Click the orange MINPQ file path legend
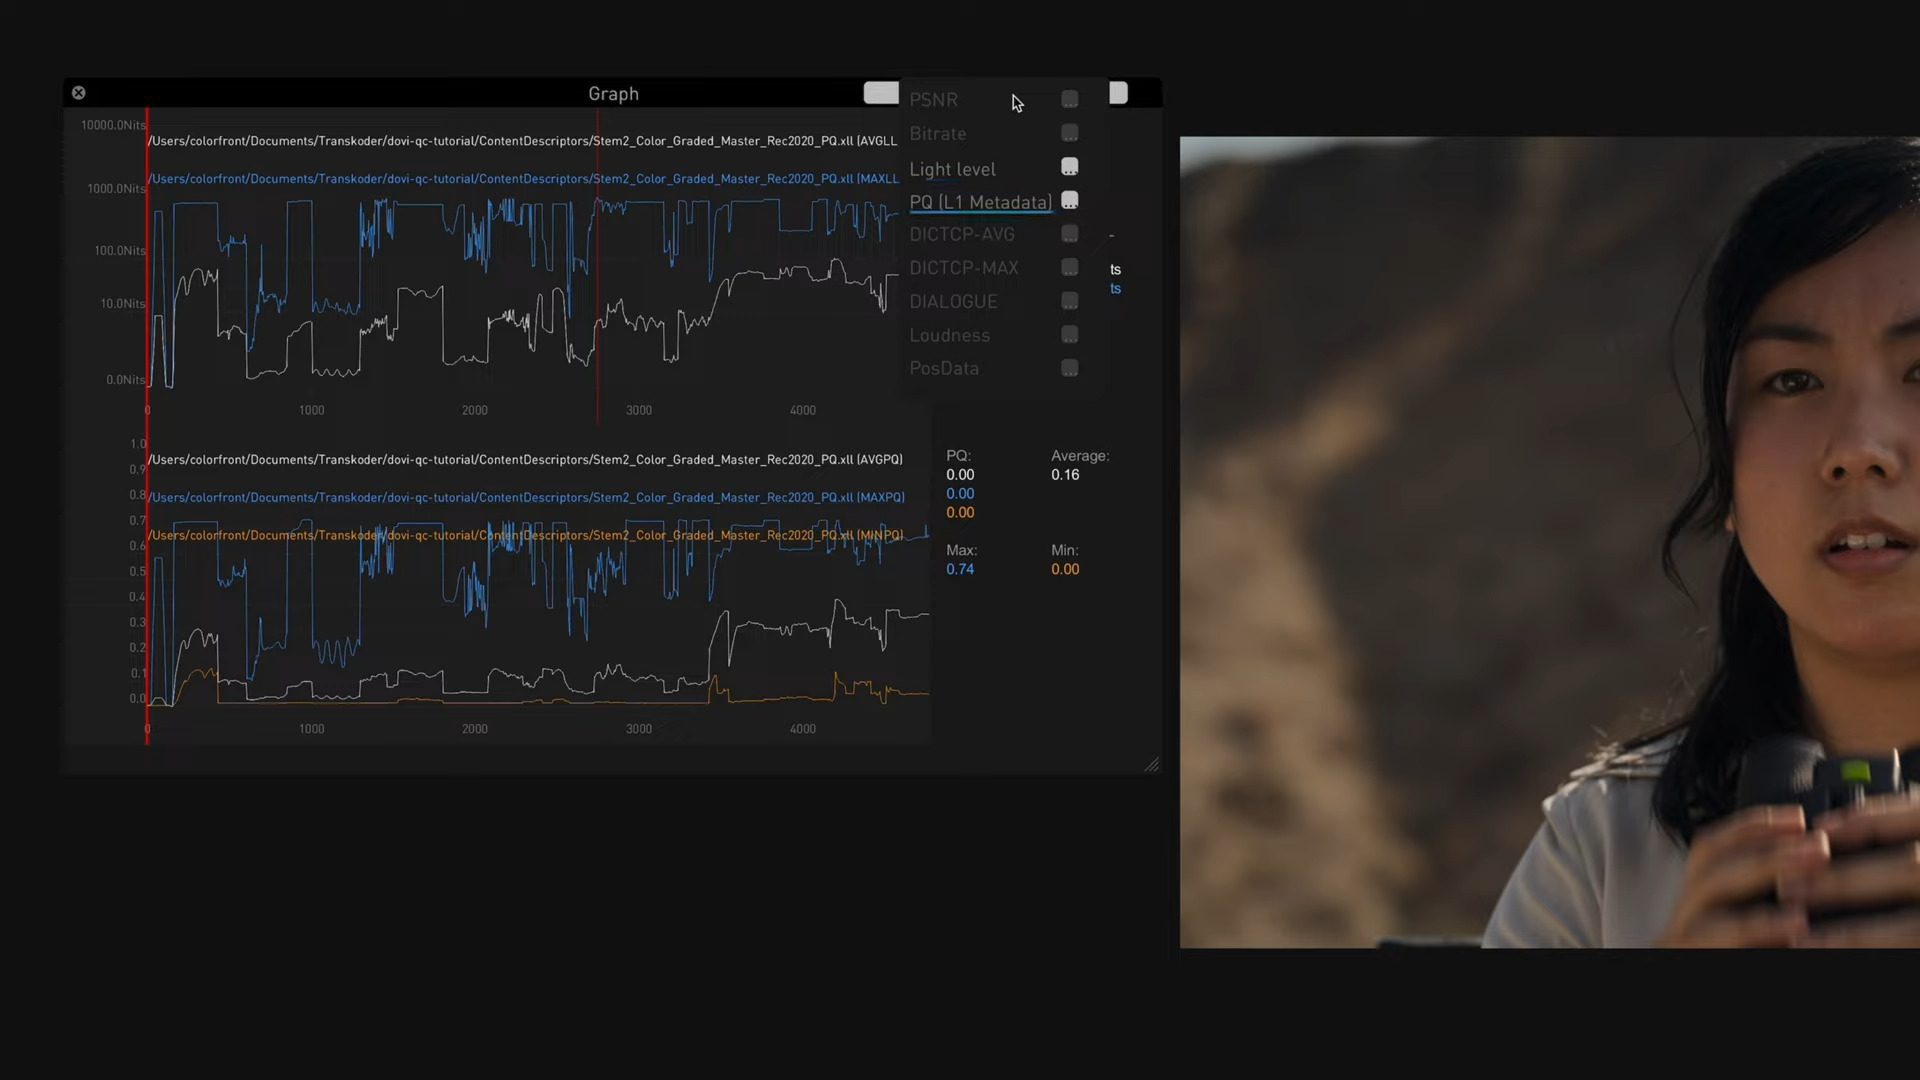This screenshot has width=1920, height=1080. 526,535
